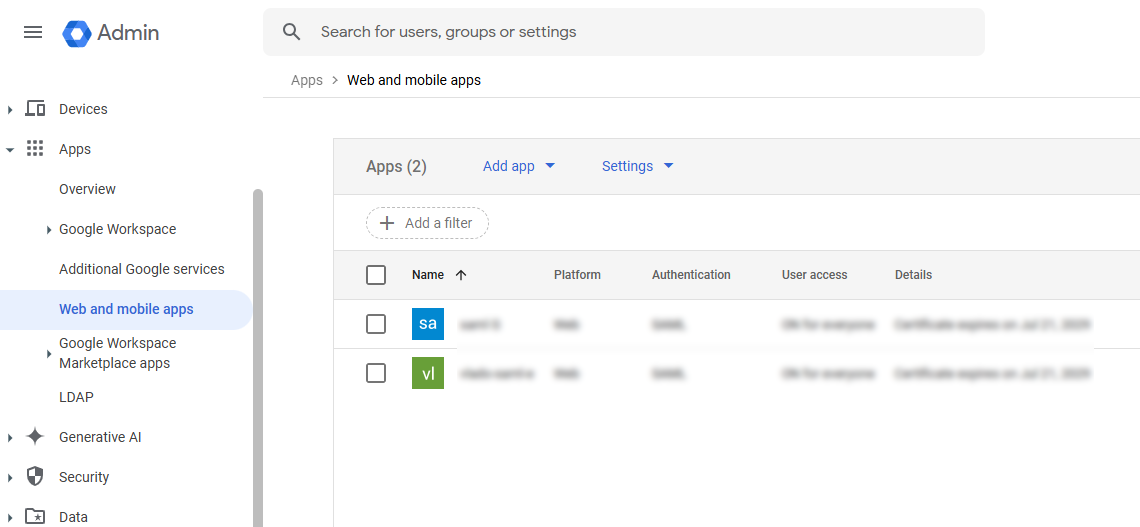Open the Settings dropdown
This screenshot has width=1140, height=527.
click(638, 166)
